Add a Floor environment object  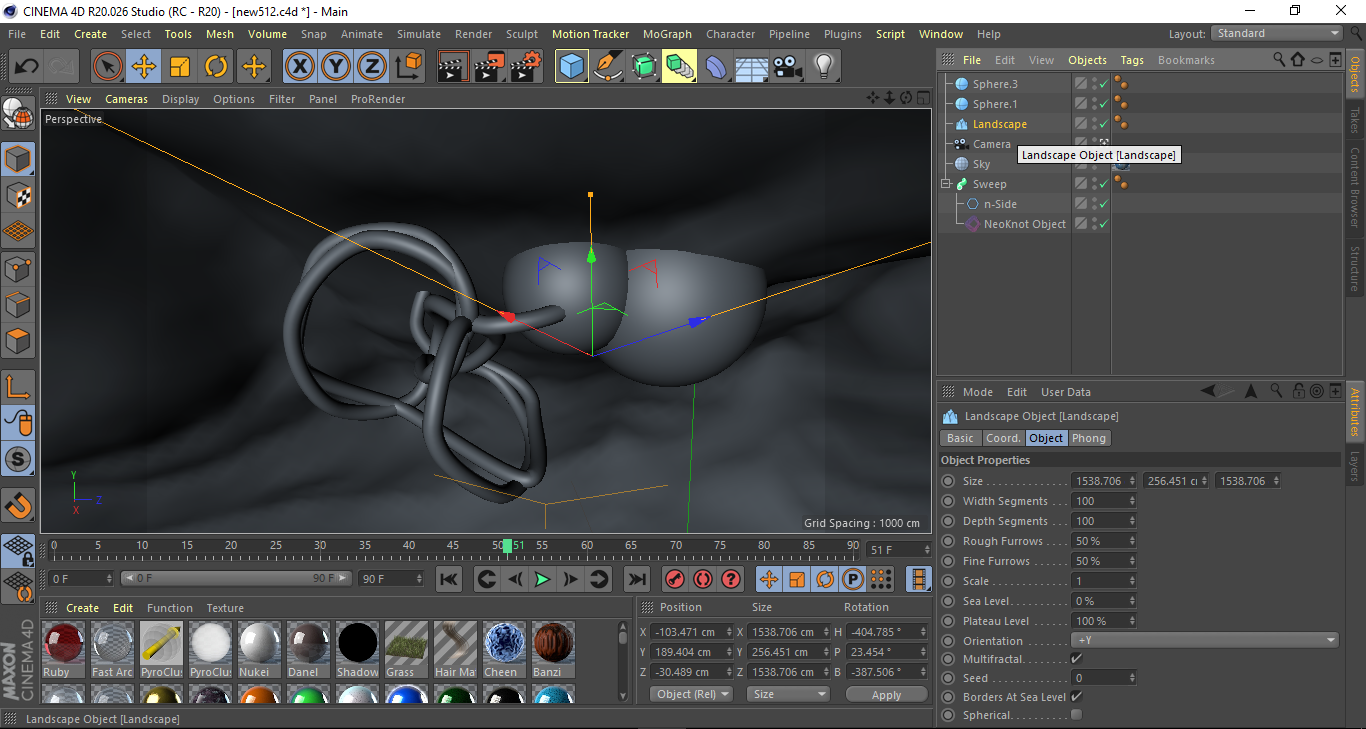pyautogui.click(x=751, y=67)
